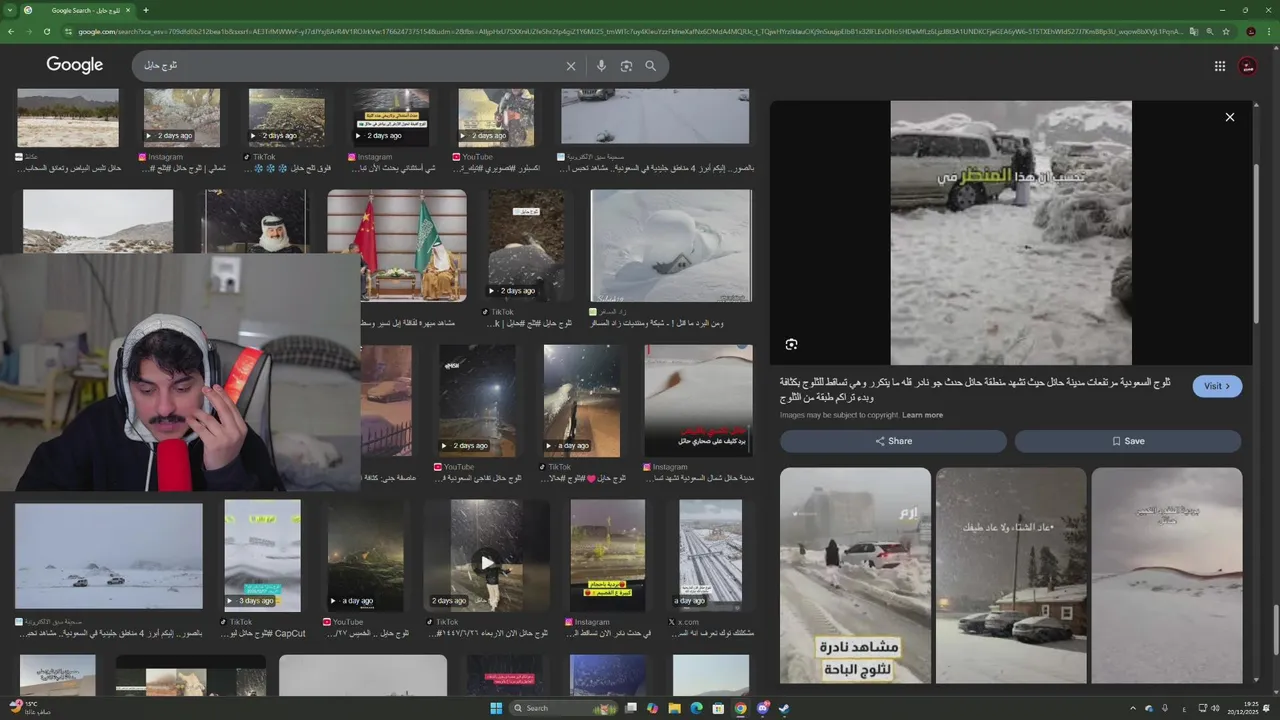Open related image of snowy house at night

[x=1011, y=576]
